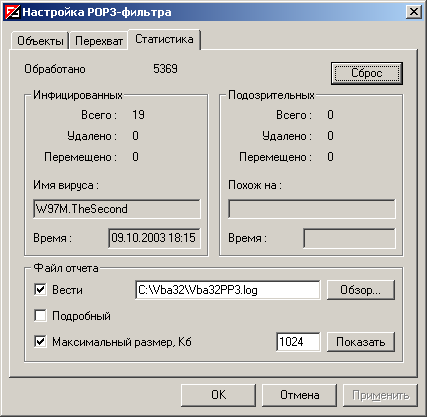Click the Имя вируса label
This screenshot has width=427, height=417.
(x=66, y=185)
